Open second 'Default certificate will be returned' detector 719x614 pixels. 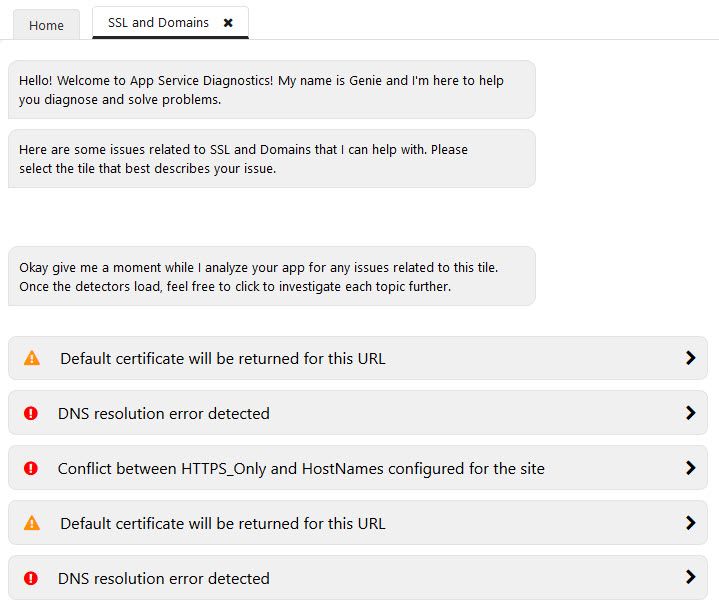pyautogui.click(x=358, y=523)
